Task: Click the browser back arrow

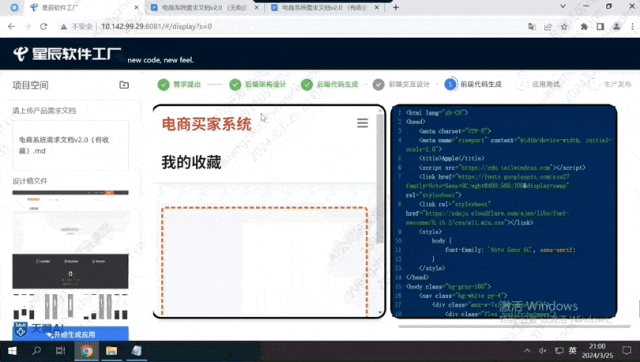Action: 11,27
